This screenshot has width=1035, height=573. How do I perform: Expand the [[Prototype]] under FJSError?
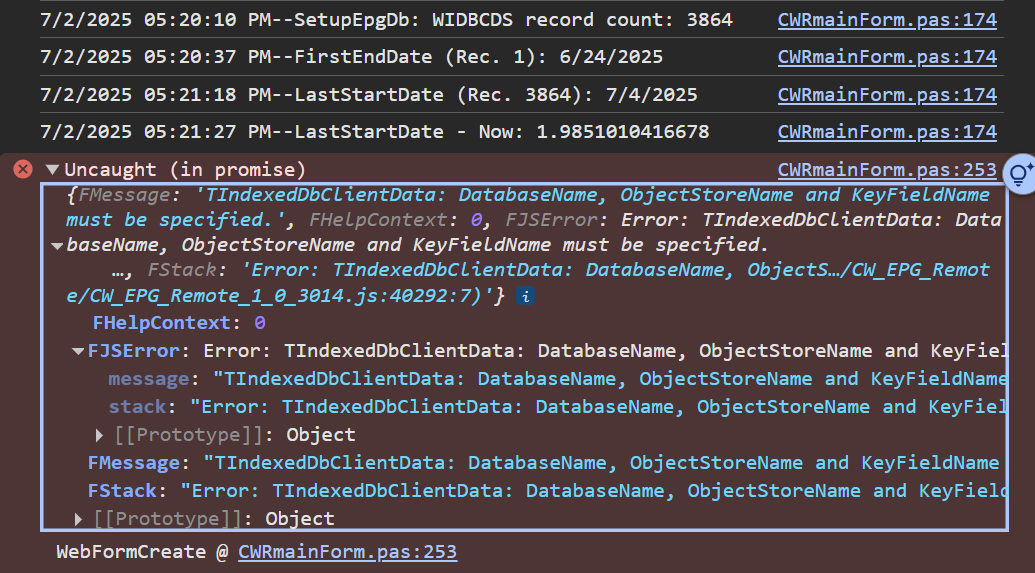click(x=99, y=435)
